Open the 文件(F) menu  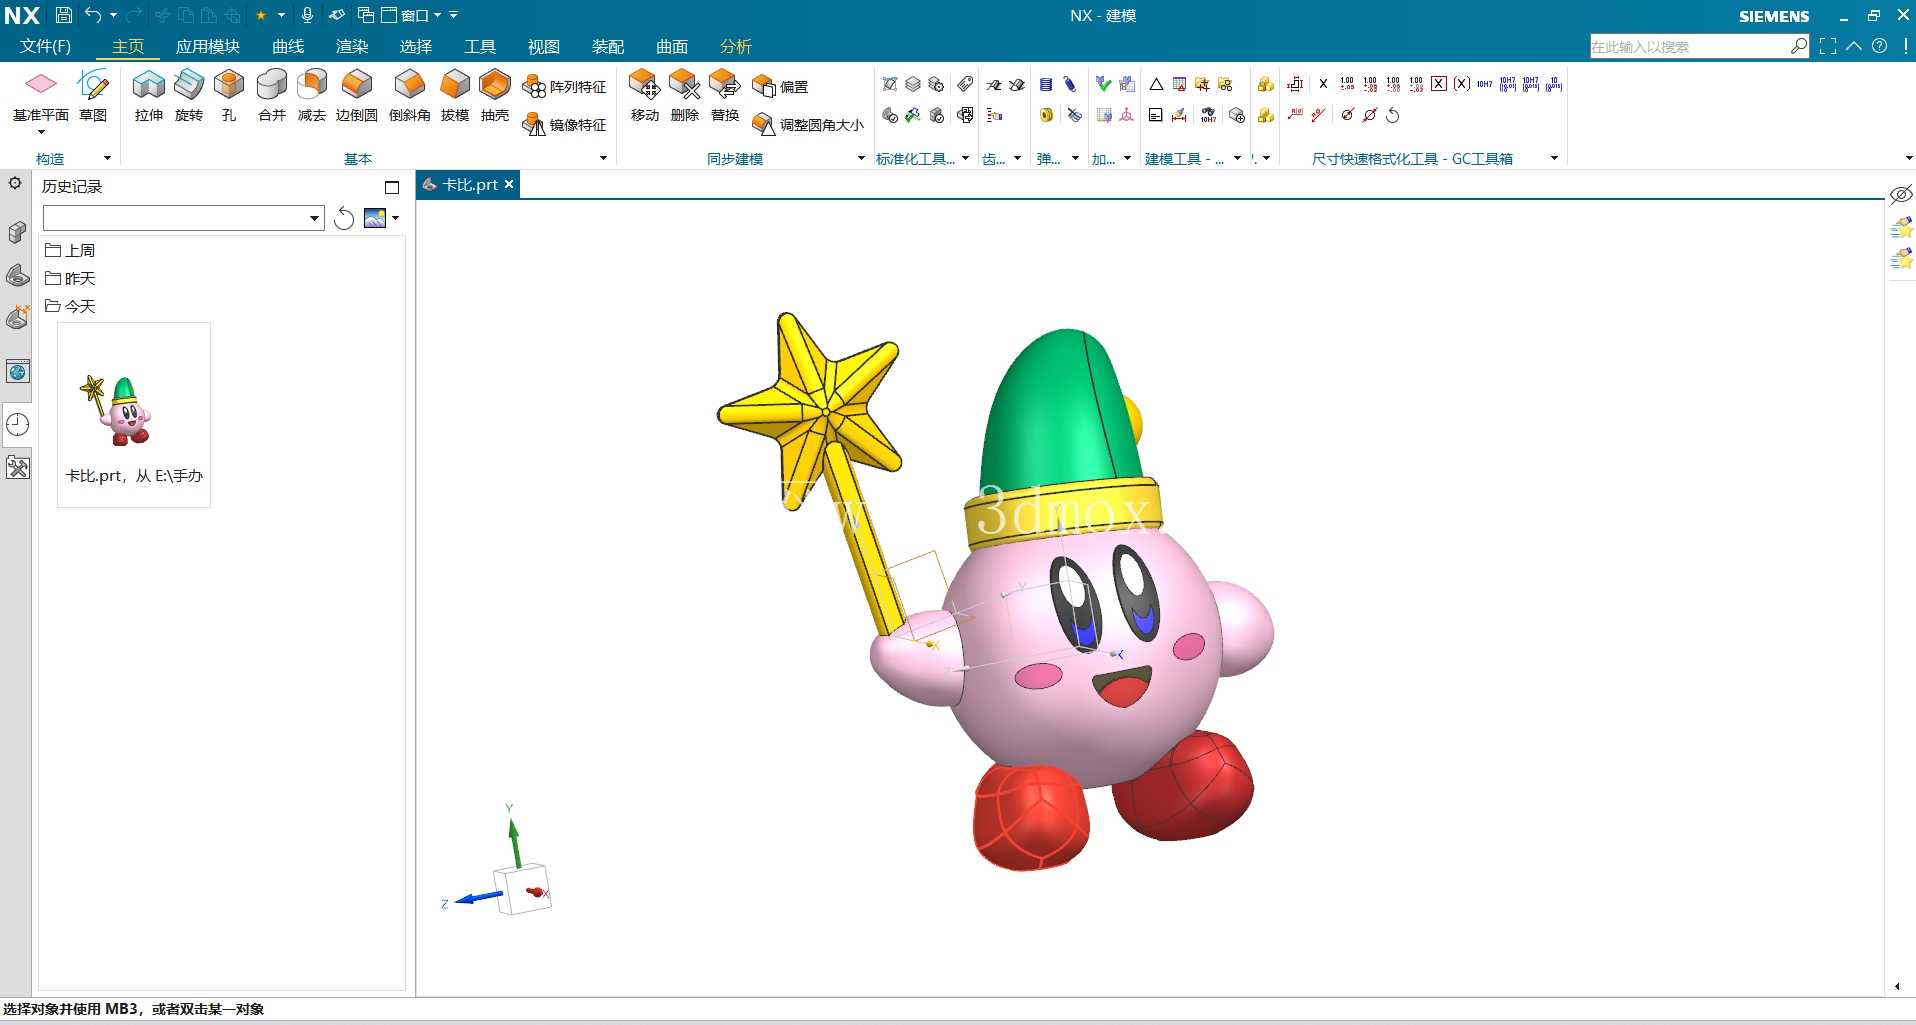[x=45, y=46]
